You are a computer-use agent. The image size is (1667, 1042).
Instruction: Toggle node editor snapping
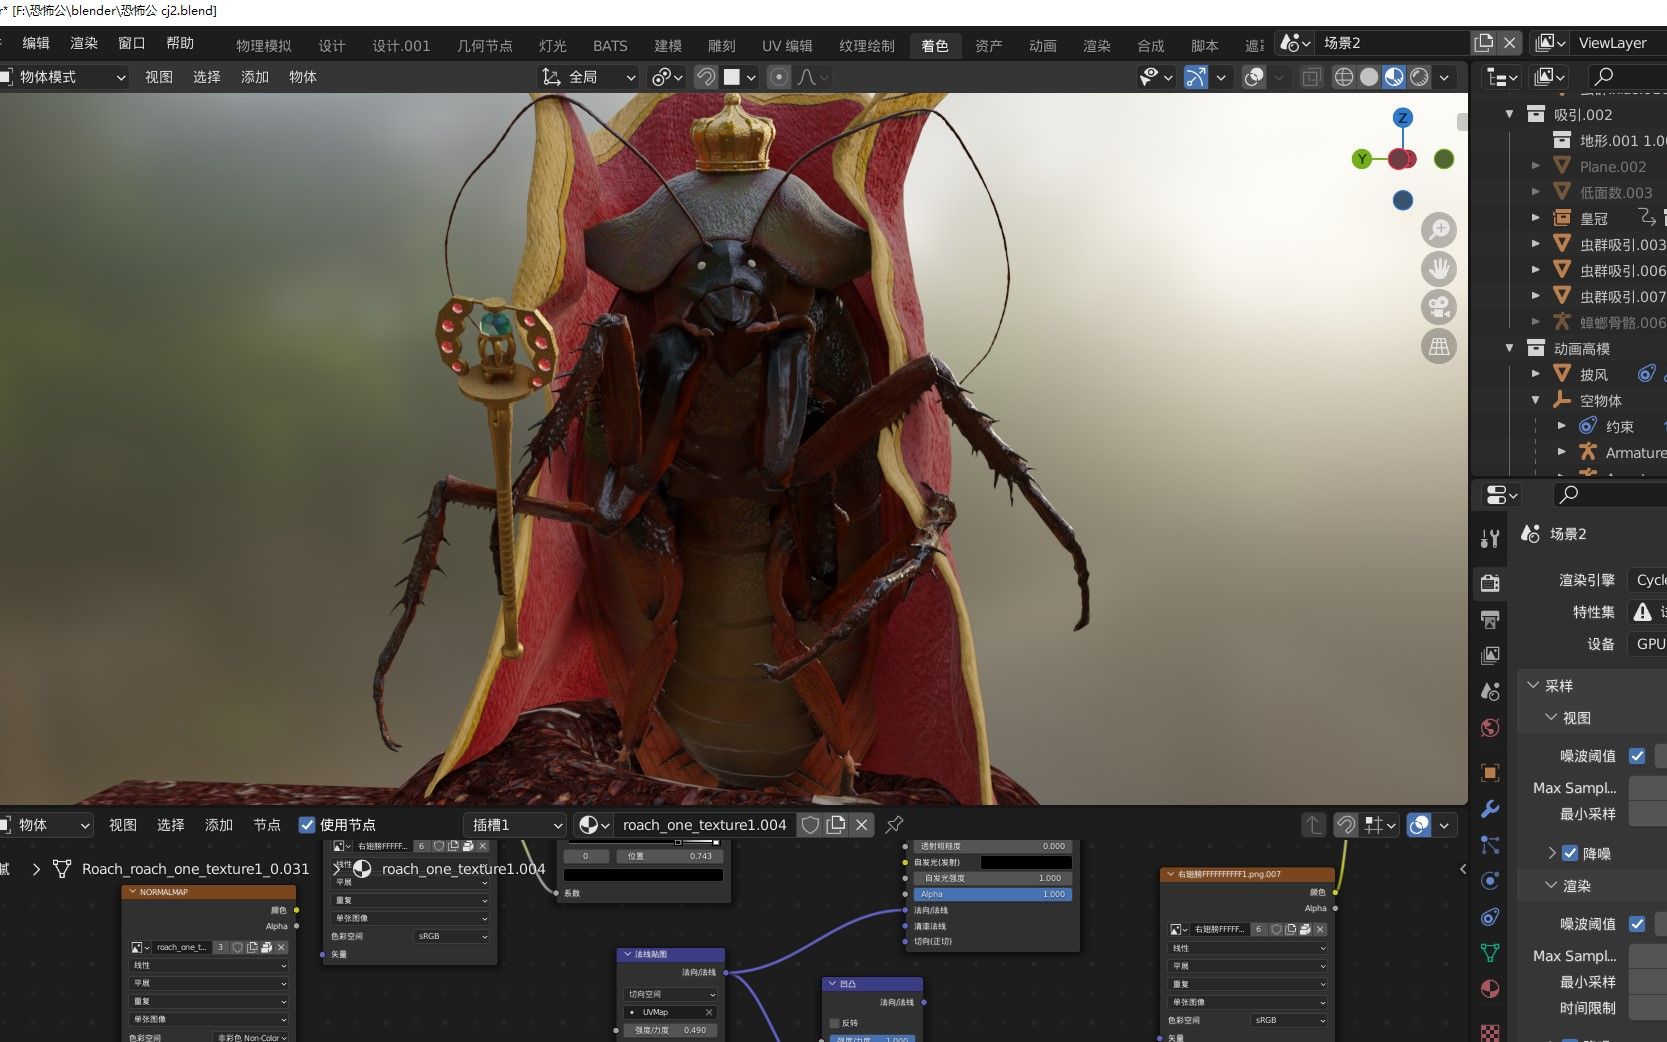point(1346,824)
